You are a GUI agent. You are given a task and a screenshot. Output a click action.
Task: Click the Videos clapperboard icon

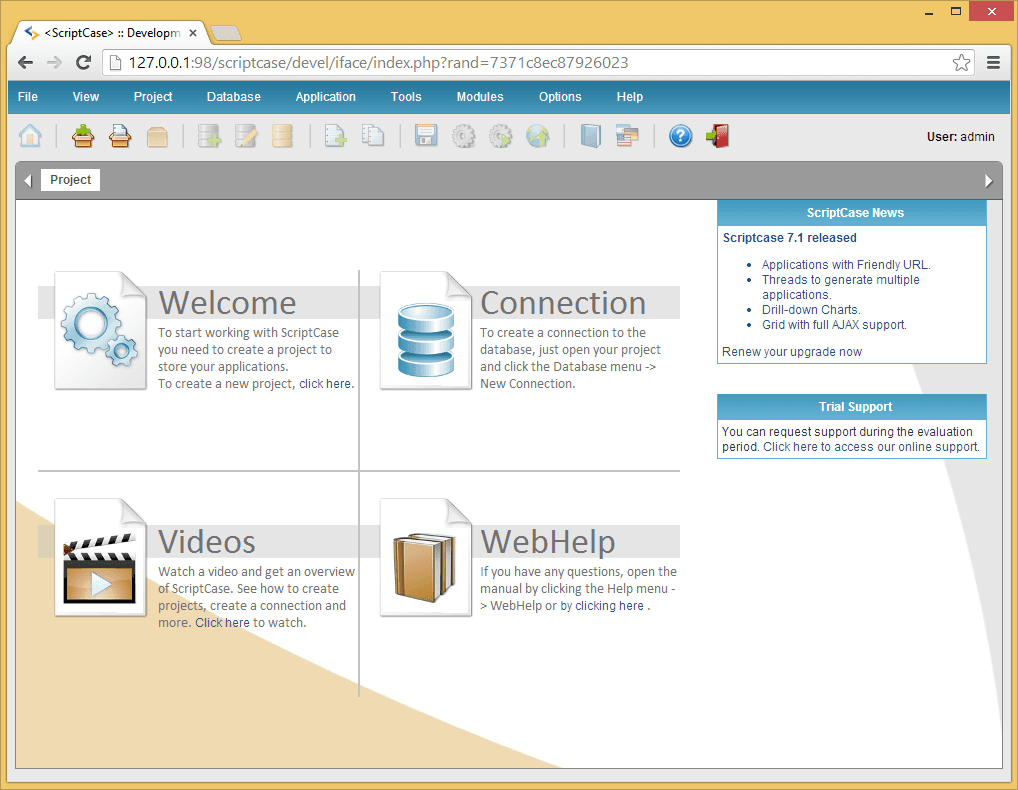tap(101, 558)
